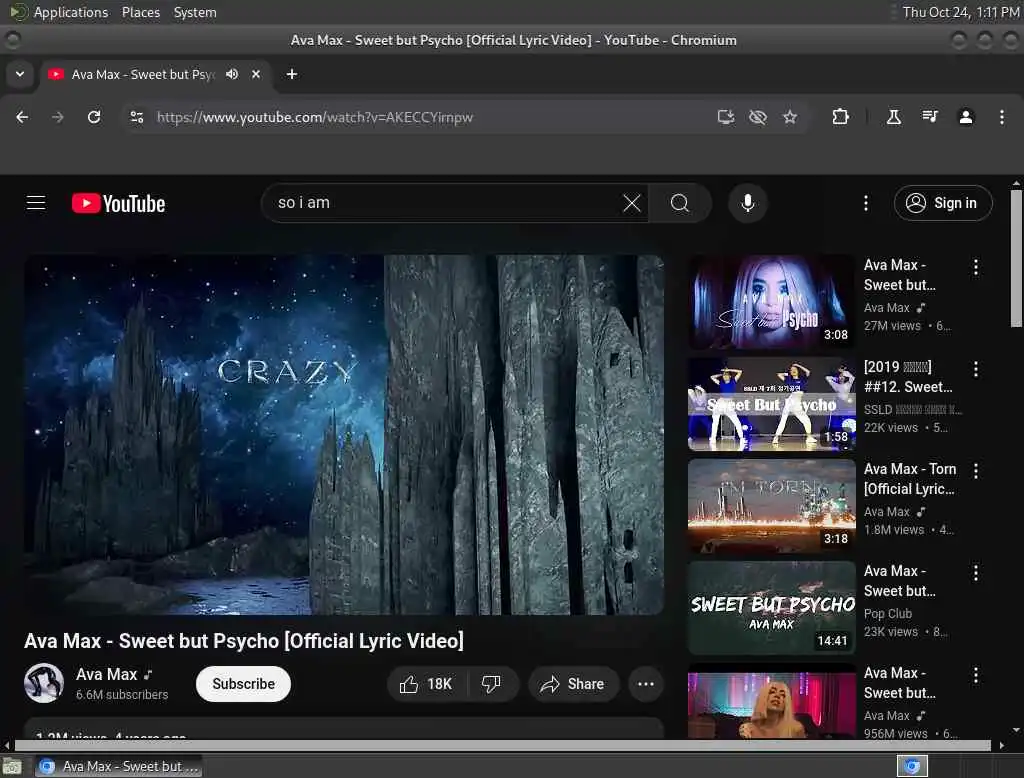Viewport: 1024px width, 778px height.
Task: Open Ava Max channel name link
Action: (x=106, y=674)
